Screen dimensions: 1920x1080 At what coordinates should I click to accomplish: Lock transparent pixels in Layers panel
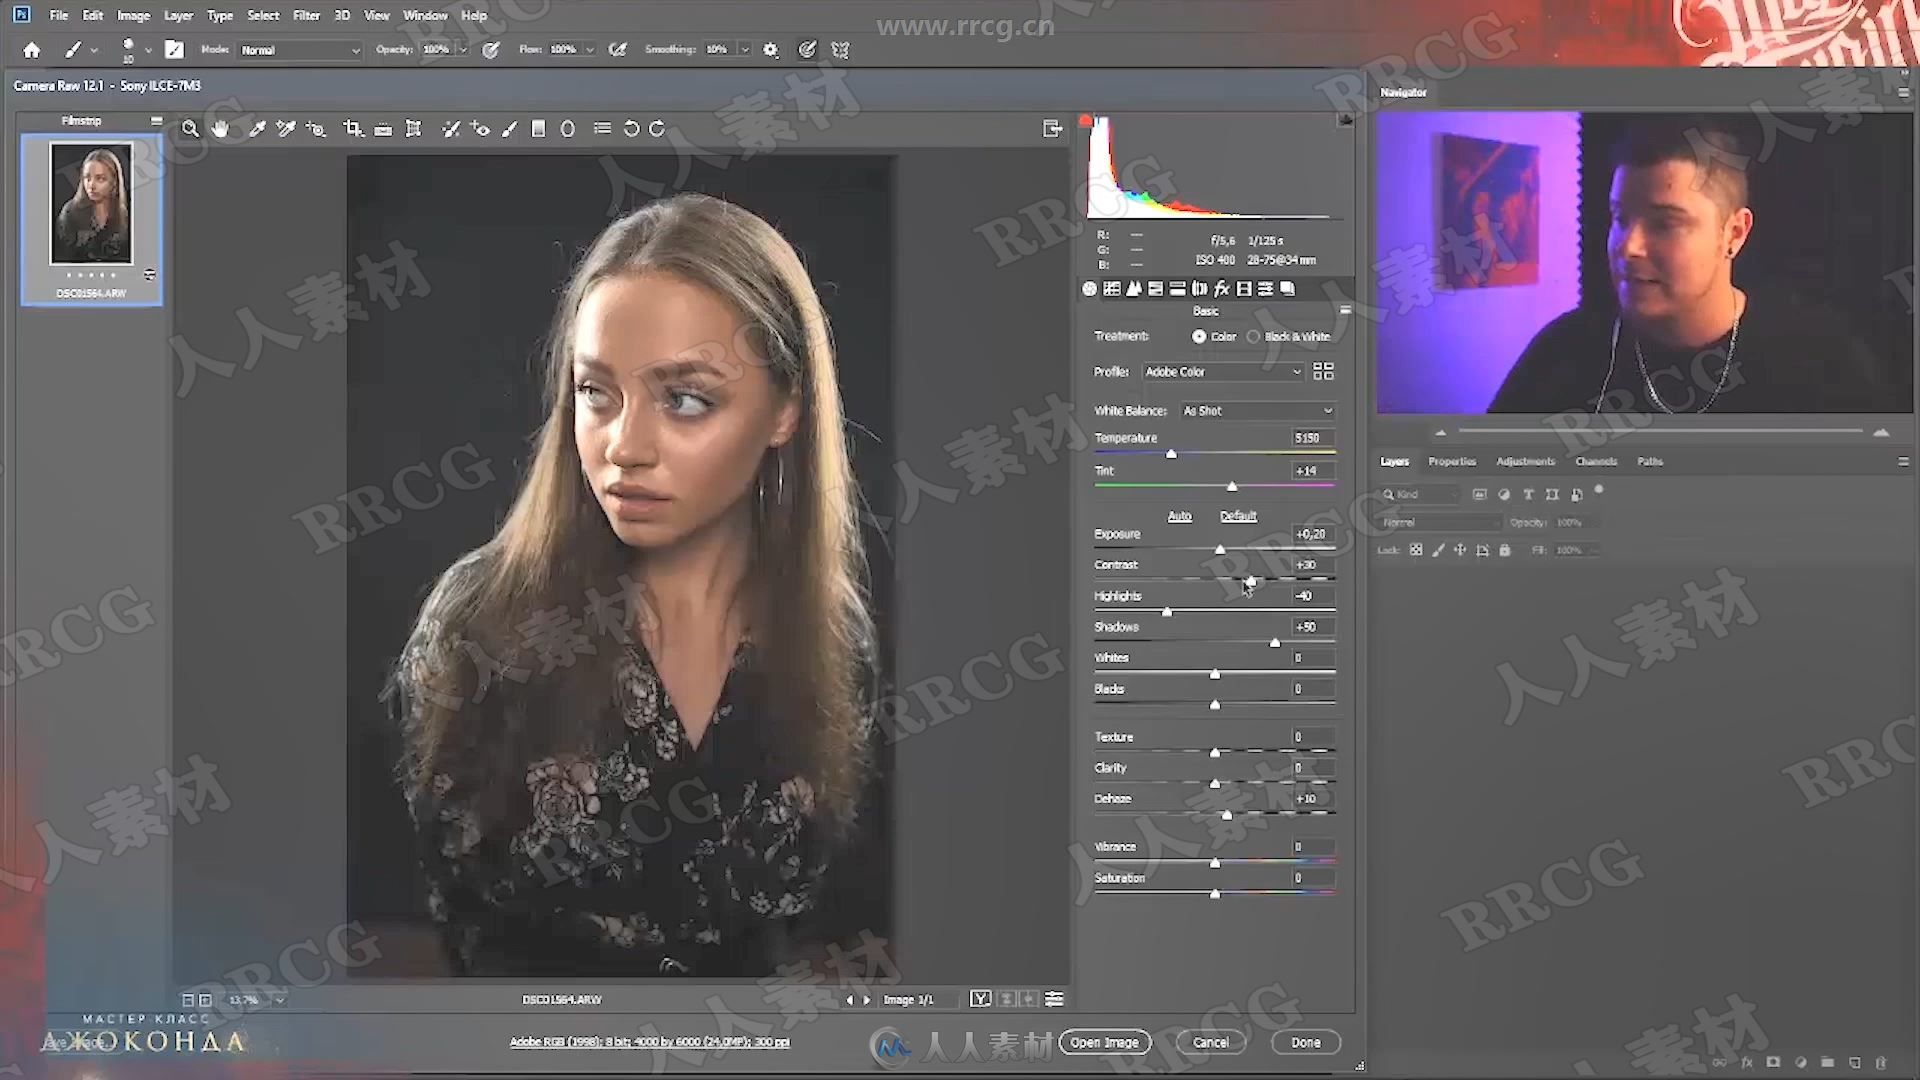[1416, 550]
